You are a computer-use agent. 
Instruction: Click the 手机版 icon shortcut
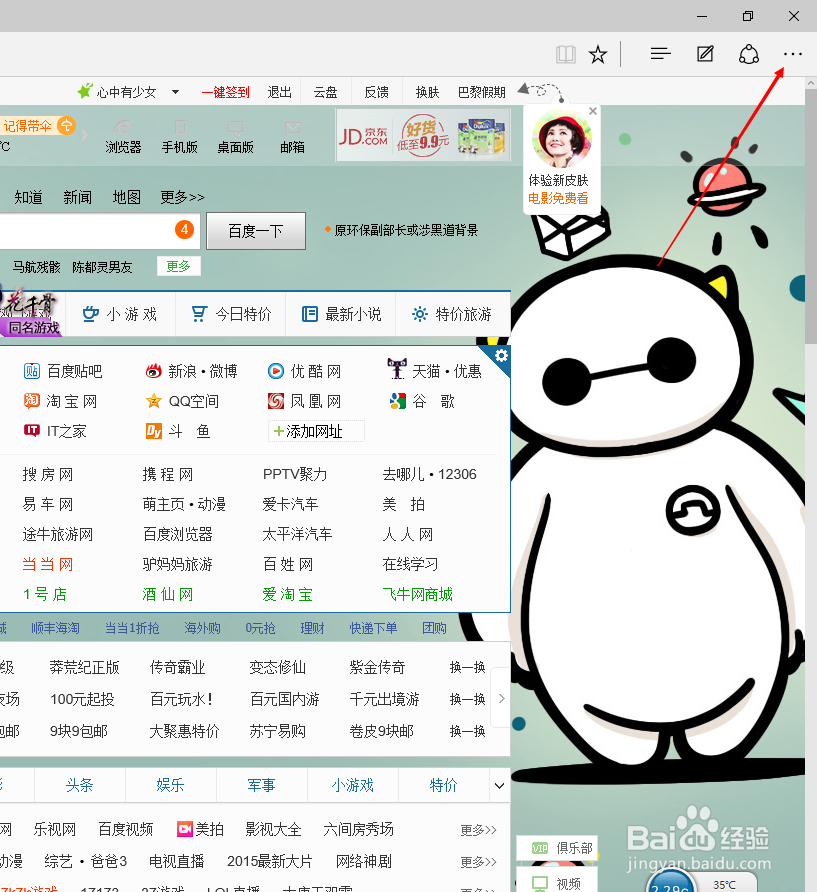pyautogui.click(x=179, y=138)
